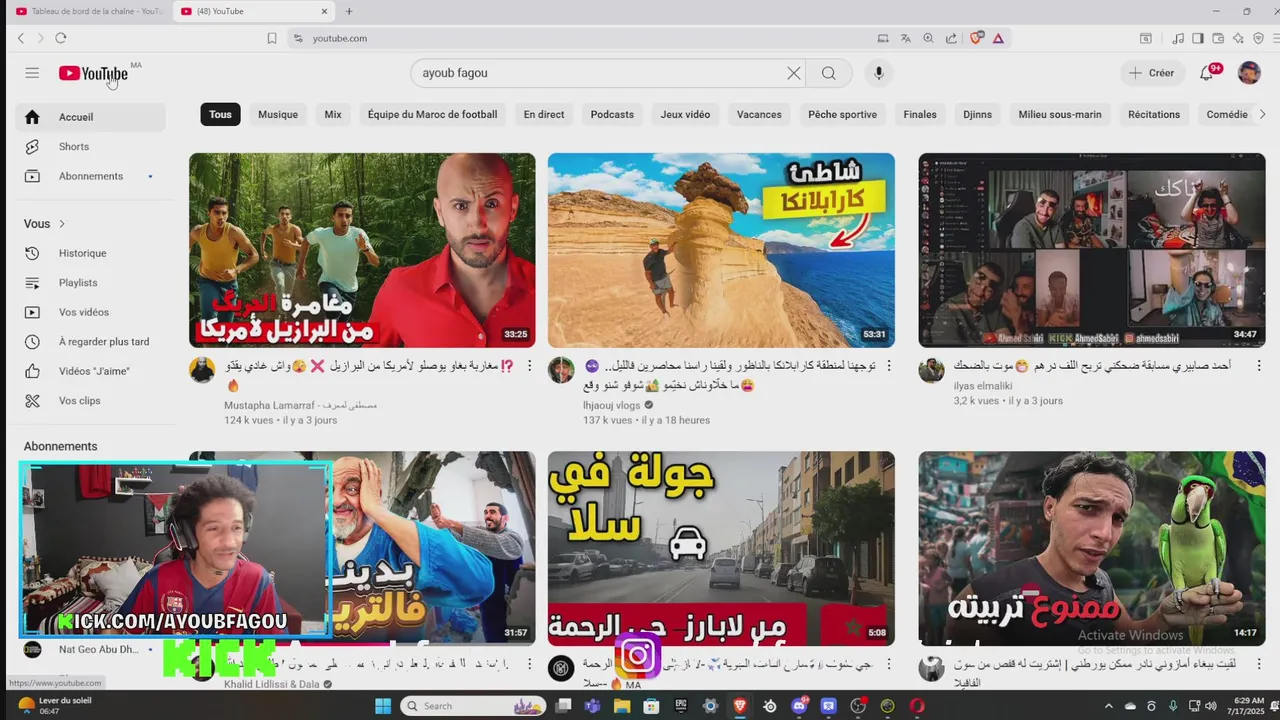Expand the Vous section
This screenshot has width=1280, height=720.
pyautogui.click(x=44, y=224)
